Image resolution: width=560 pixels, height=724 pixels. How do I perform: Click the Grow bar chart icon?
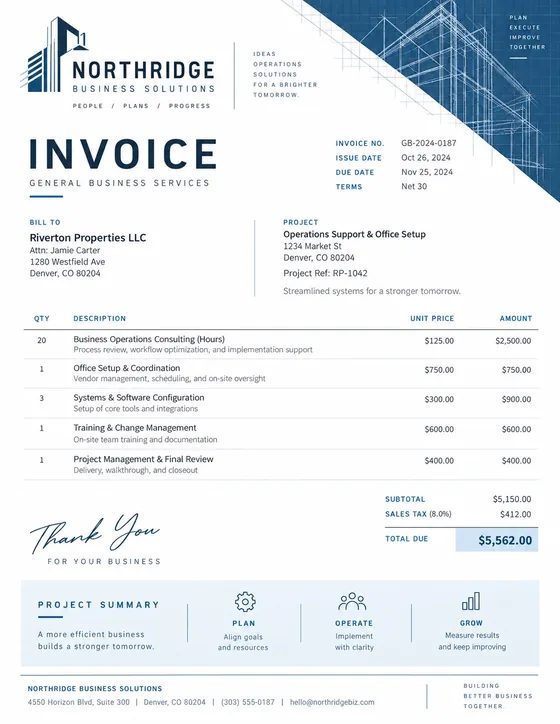click(471, 601)
